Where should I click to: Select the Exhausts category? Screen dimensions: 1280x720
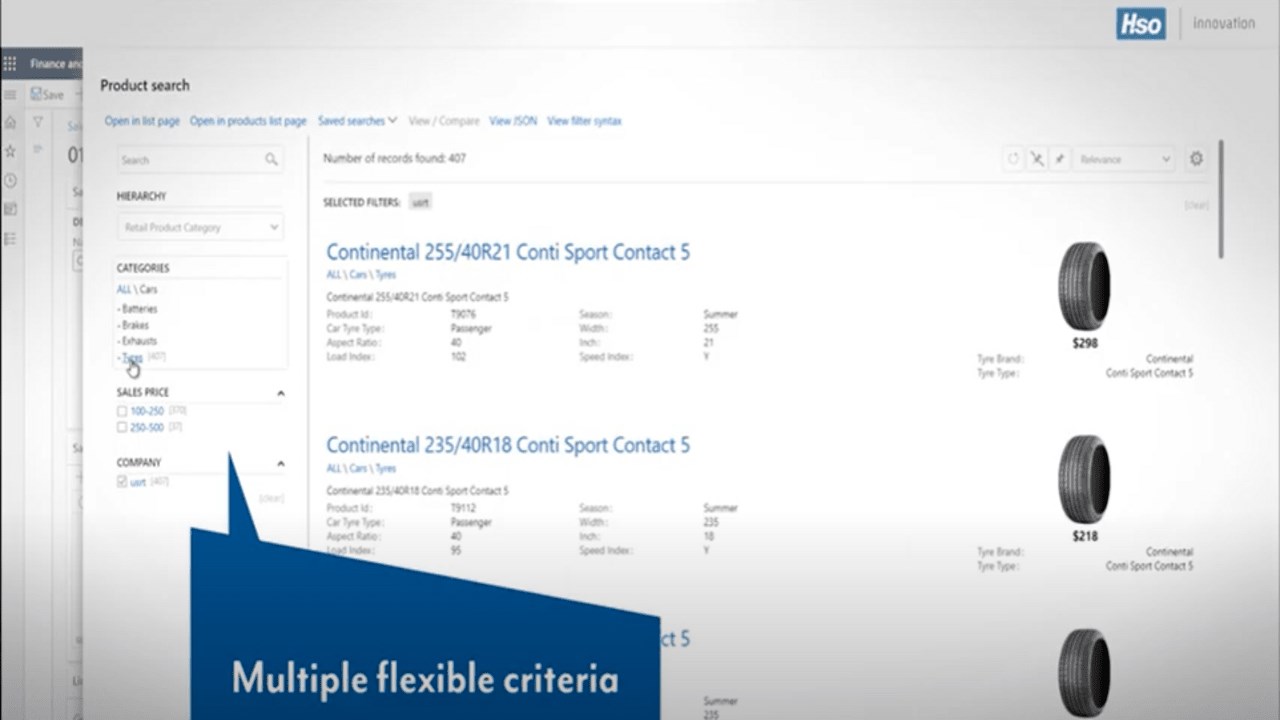[138, 341]
